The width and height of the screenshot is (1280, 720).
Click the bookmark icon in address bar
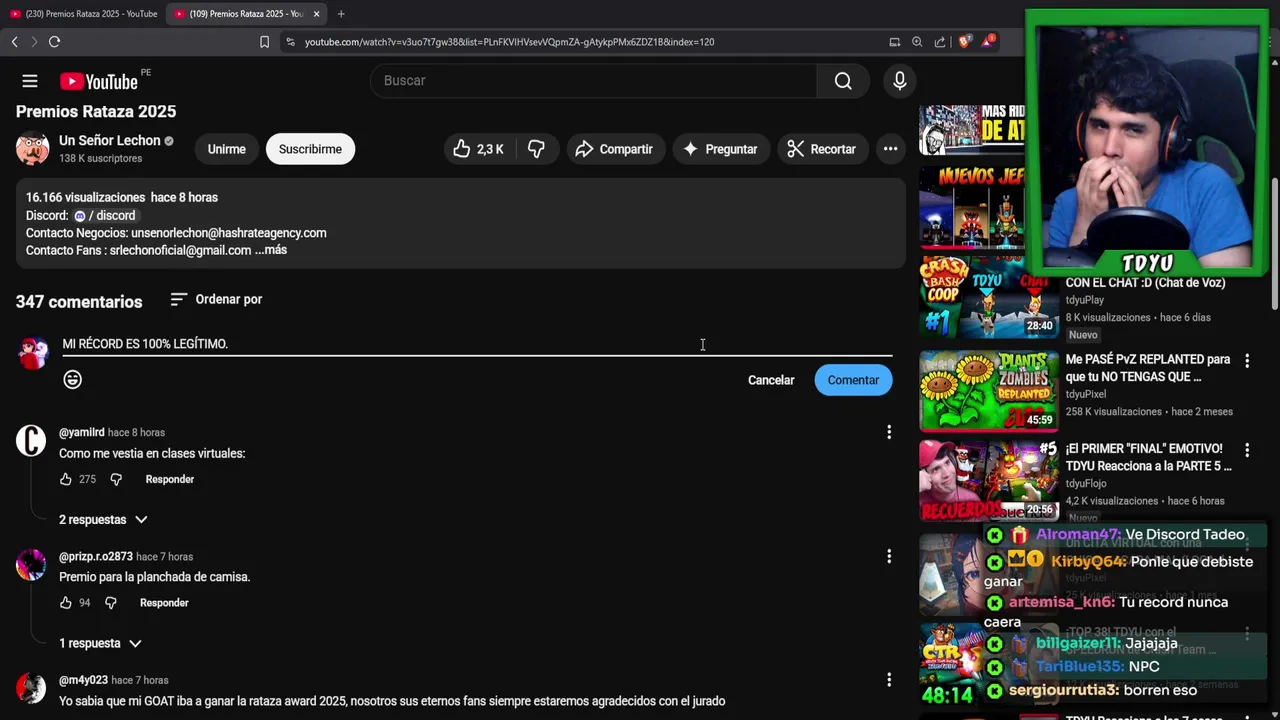tap(264, 42)
